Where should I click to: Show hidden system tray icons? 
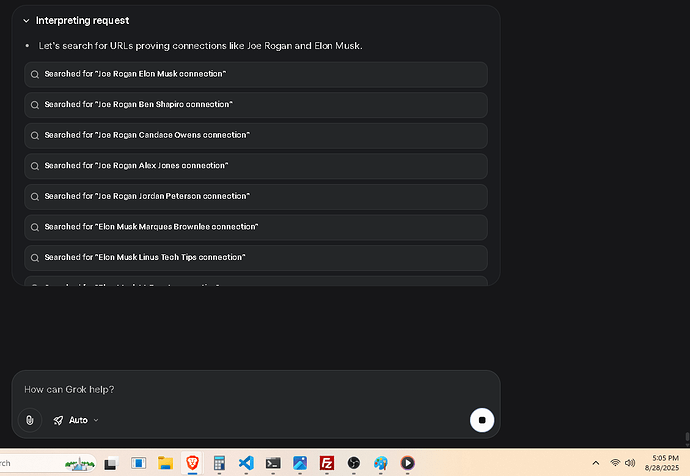point(596,463)
